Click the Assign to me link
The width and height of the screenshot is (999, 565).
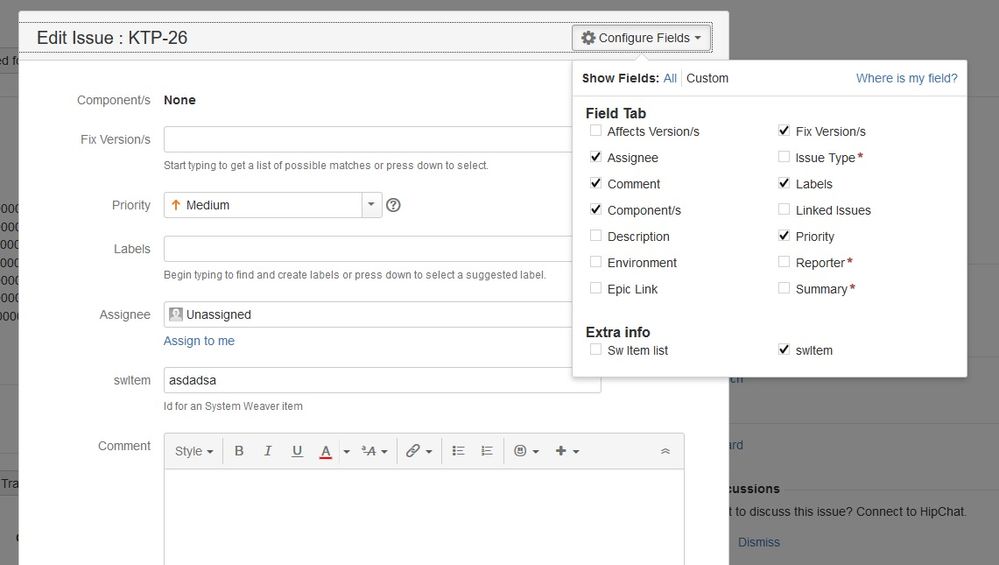199,341
